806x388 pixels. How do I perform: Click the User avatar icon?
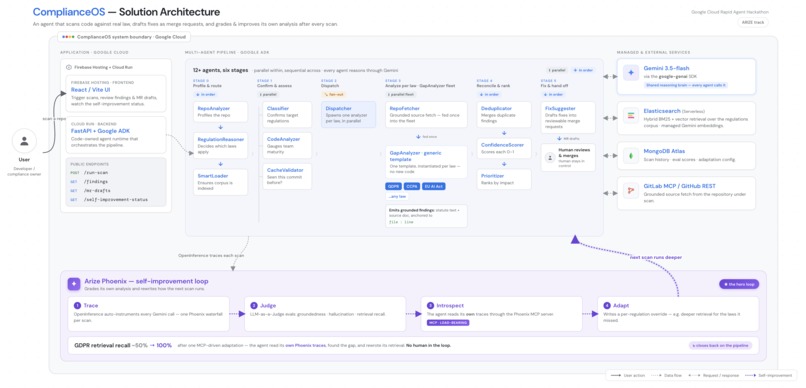click(24, 141)
